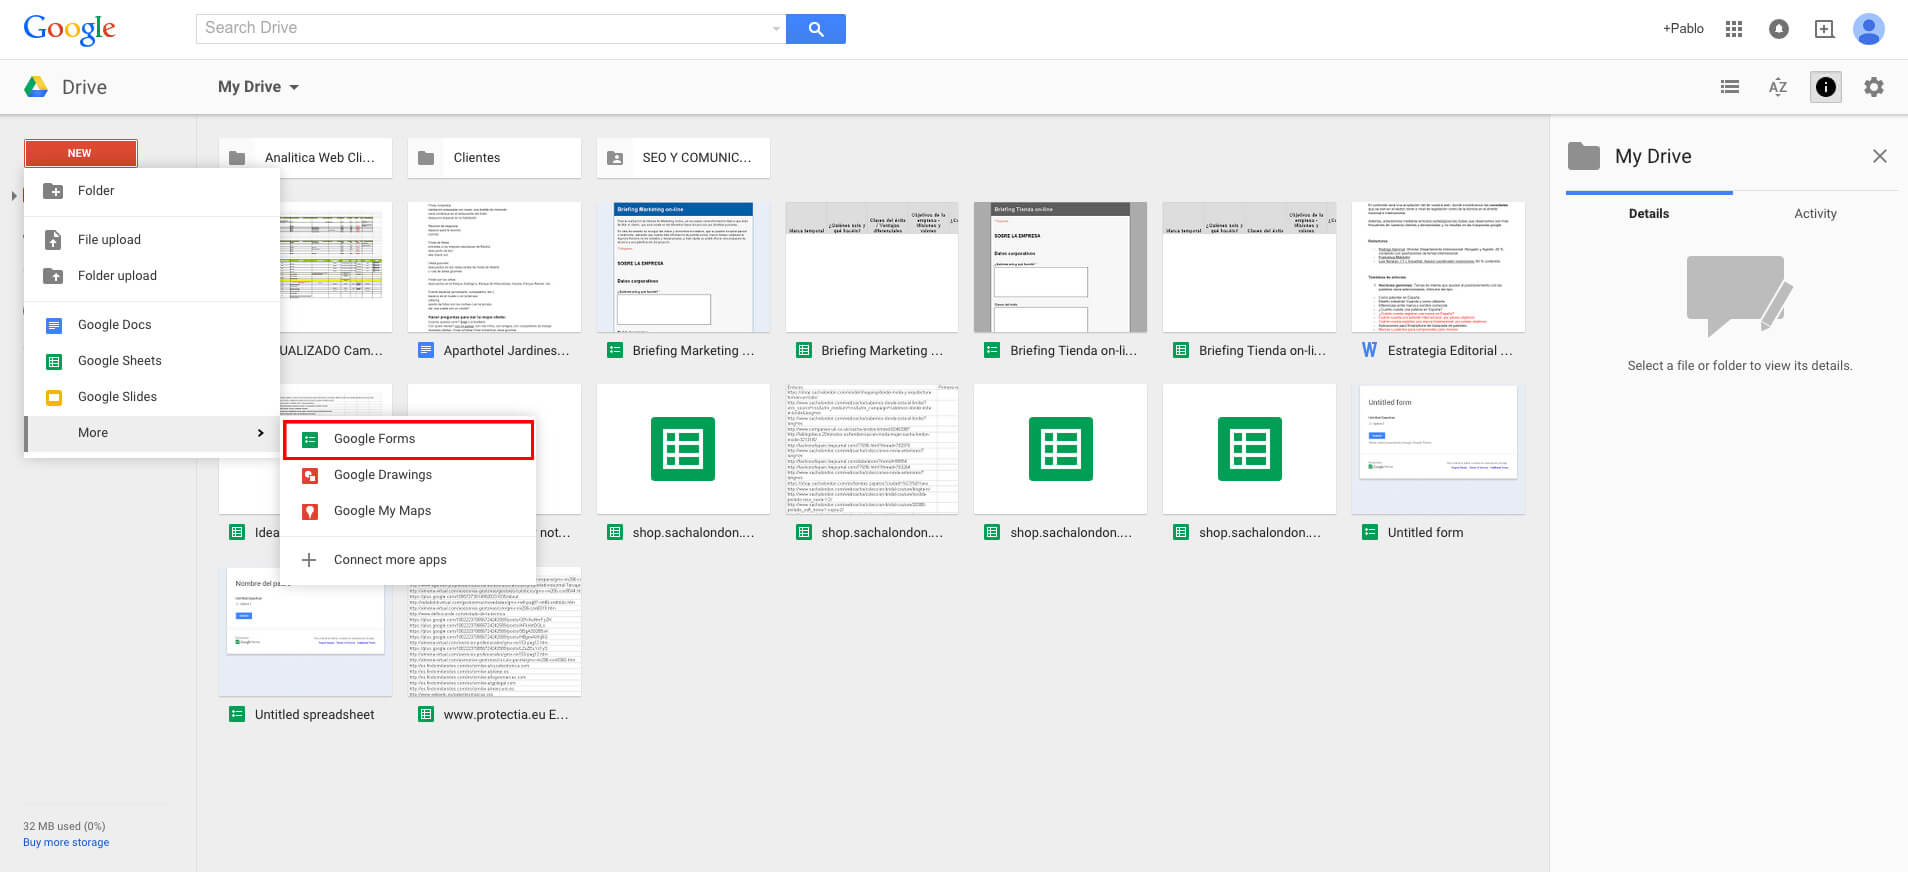Open the AZ sort options
The height and width of the screenshot is (872, 1908).
[x=1777, y=87]
